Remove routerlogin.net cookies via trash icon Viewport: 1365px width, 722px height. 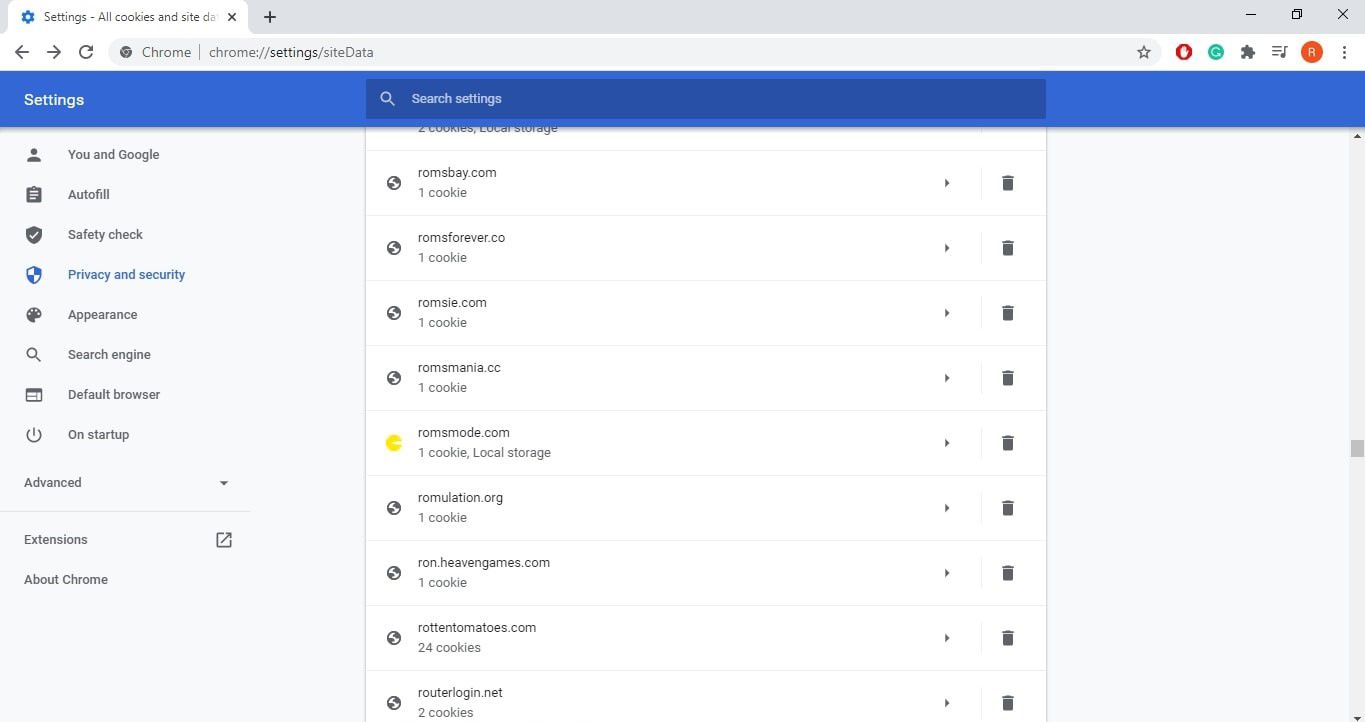click(1008, 703)
